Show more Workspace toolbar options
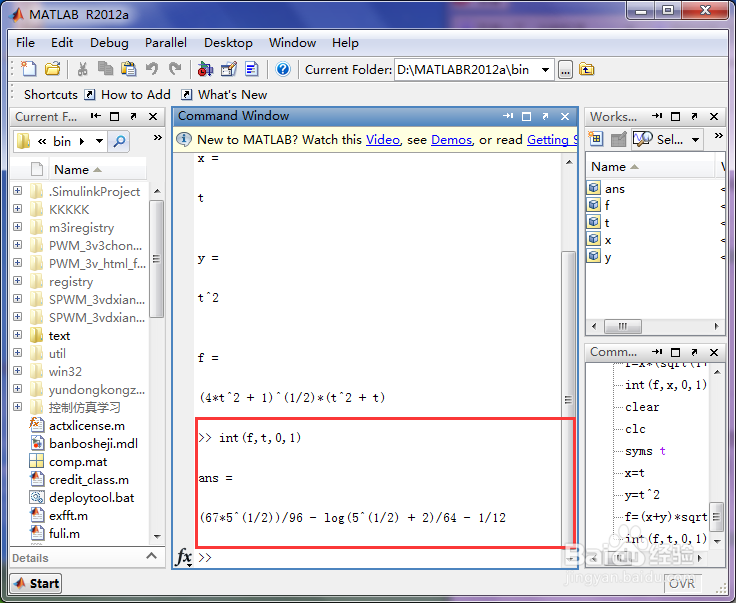 click(719, 136)
